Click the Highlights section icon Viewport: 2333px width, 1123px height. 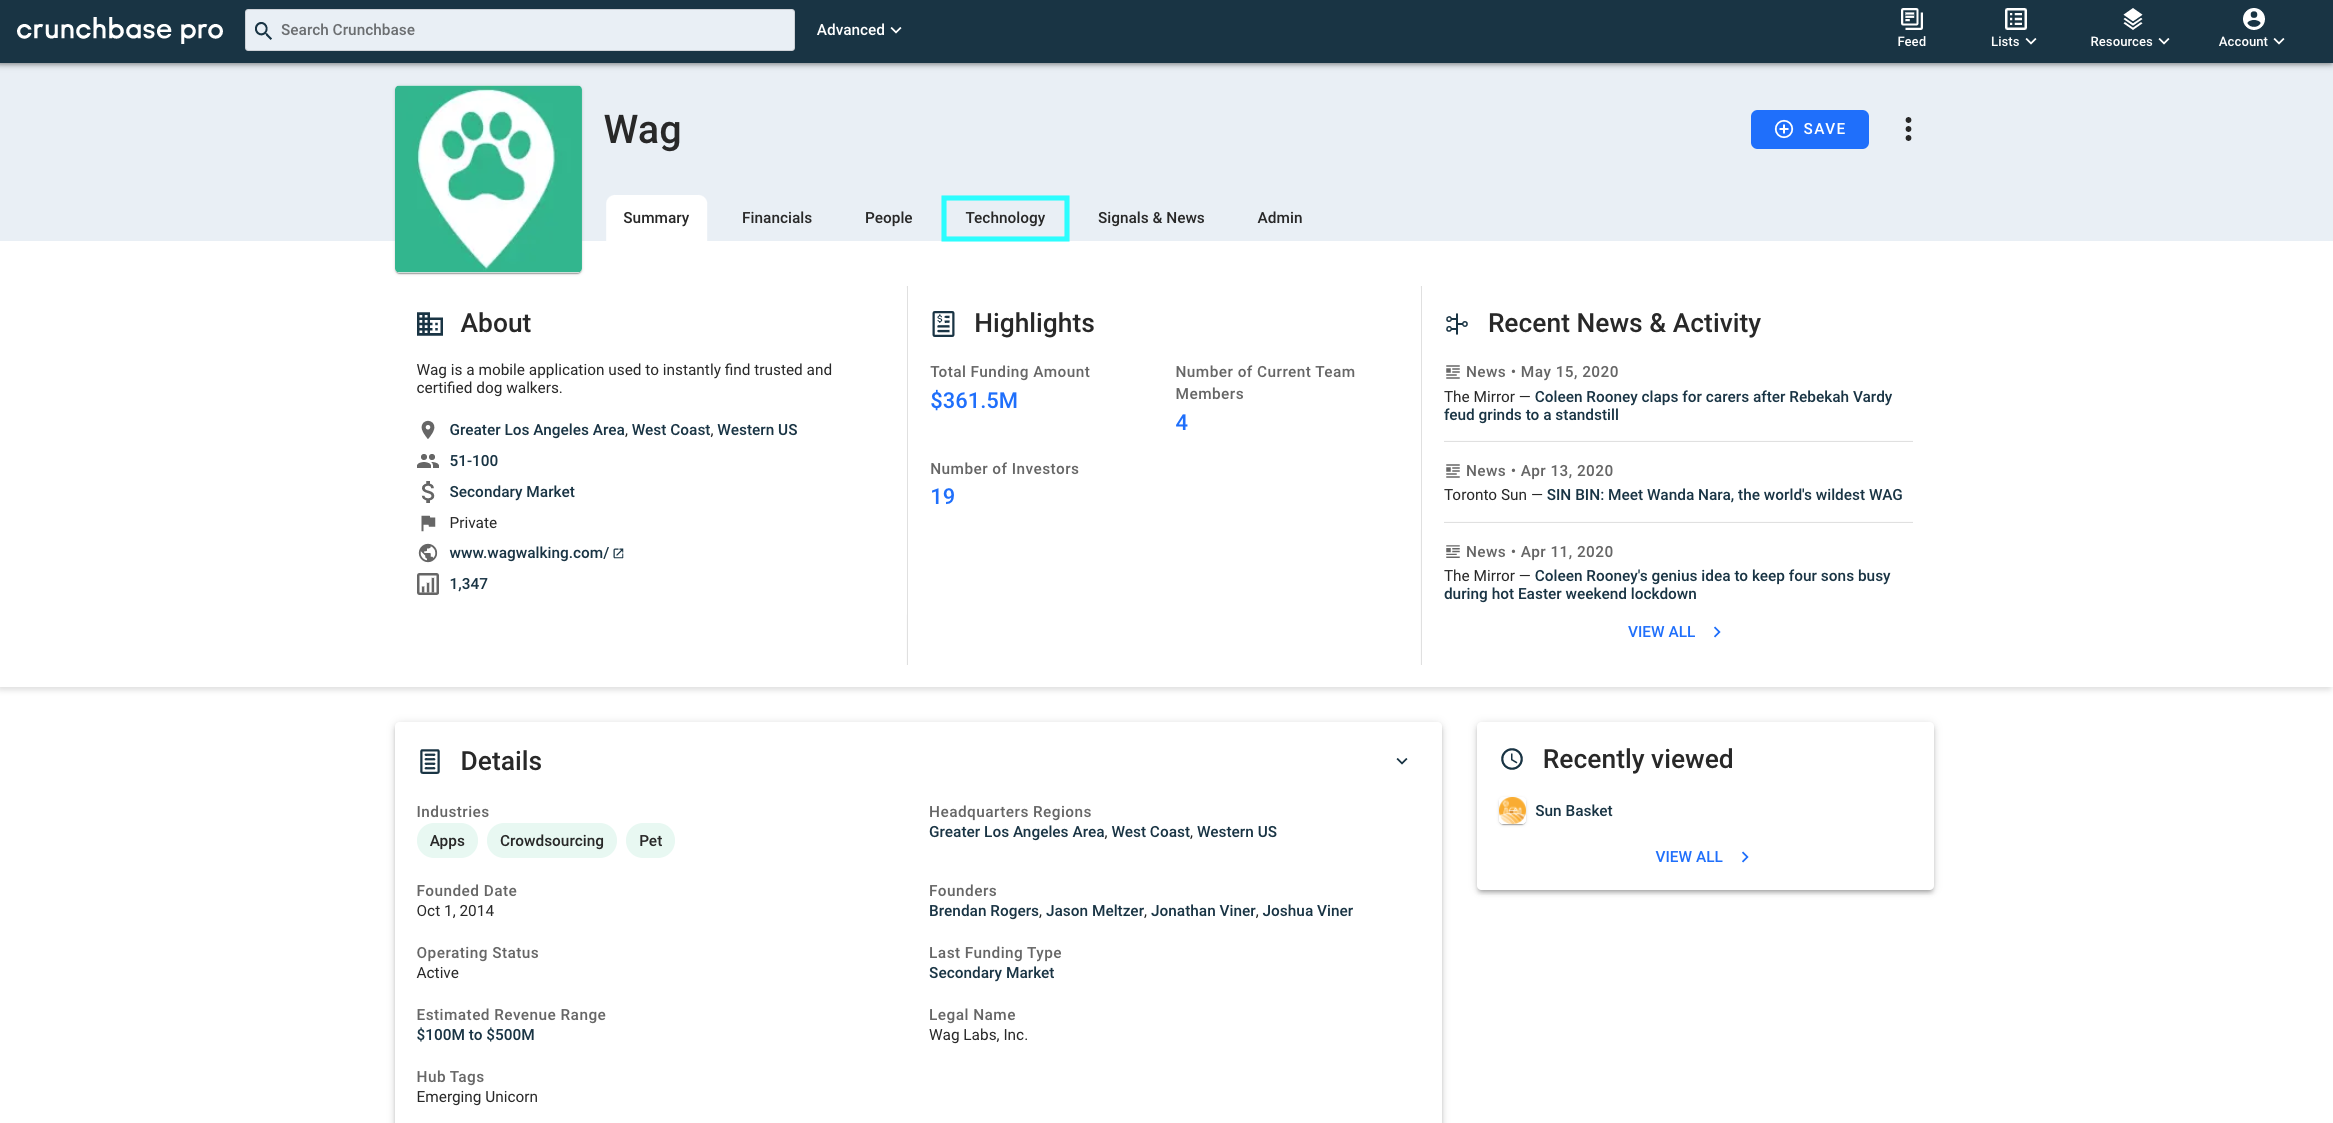[943, 324]
